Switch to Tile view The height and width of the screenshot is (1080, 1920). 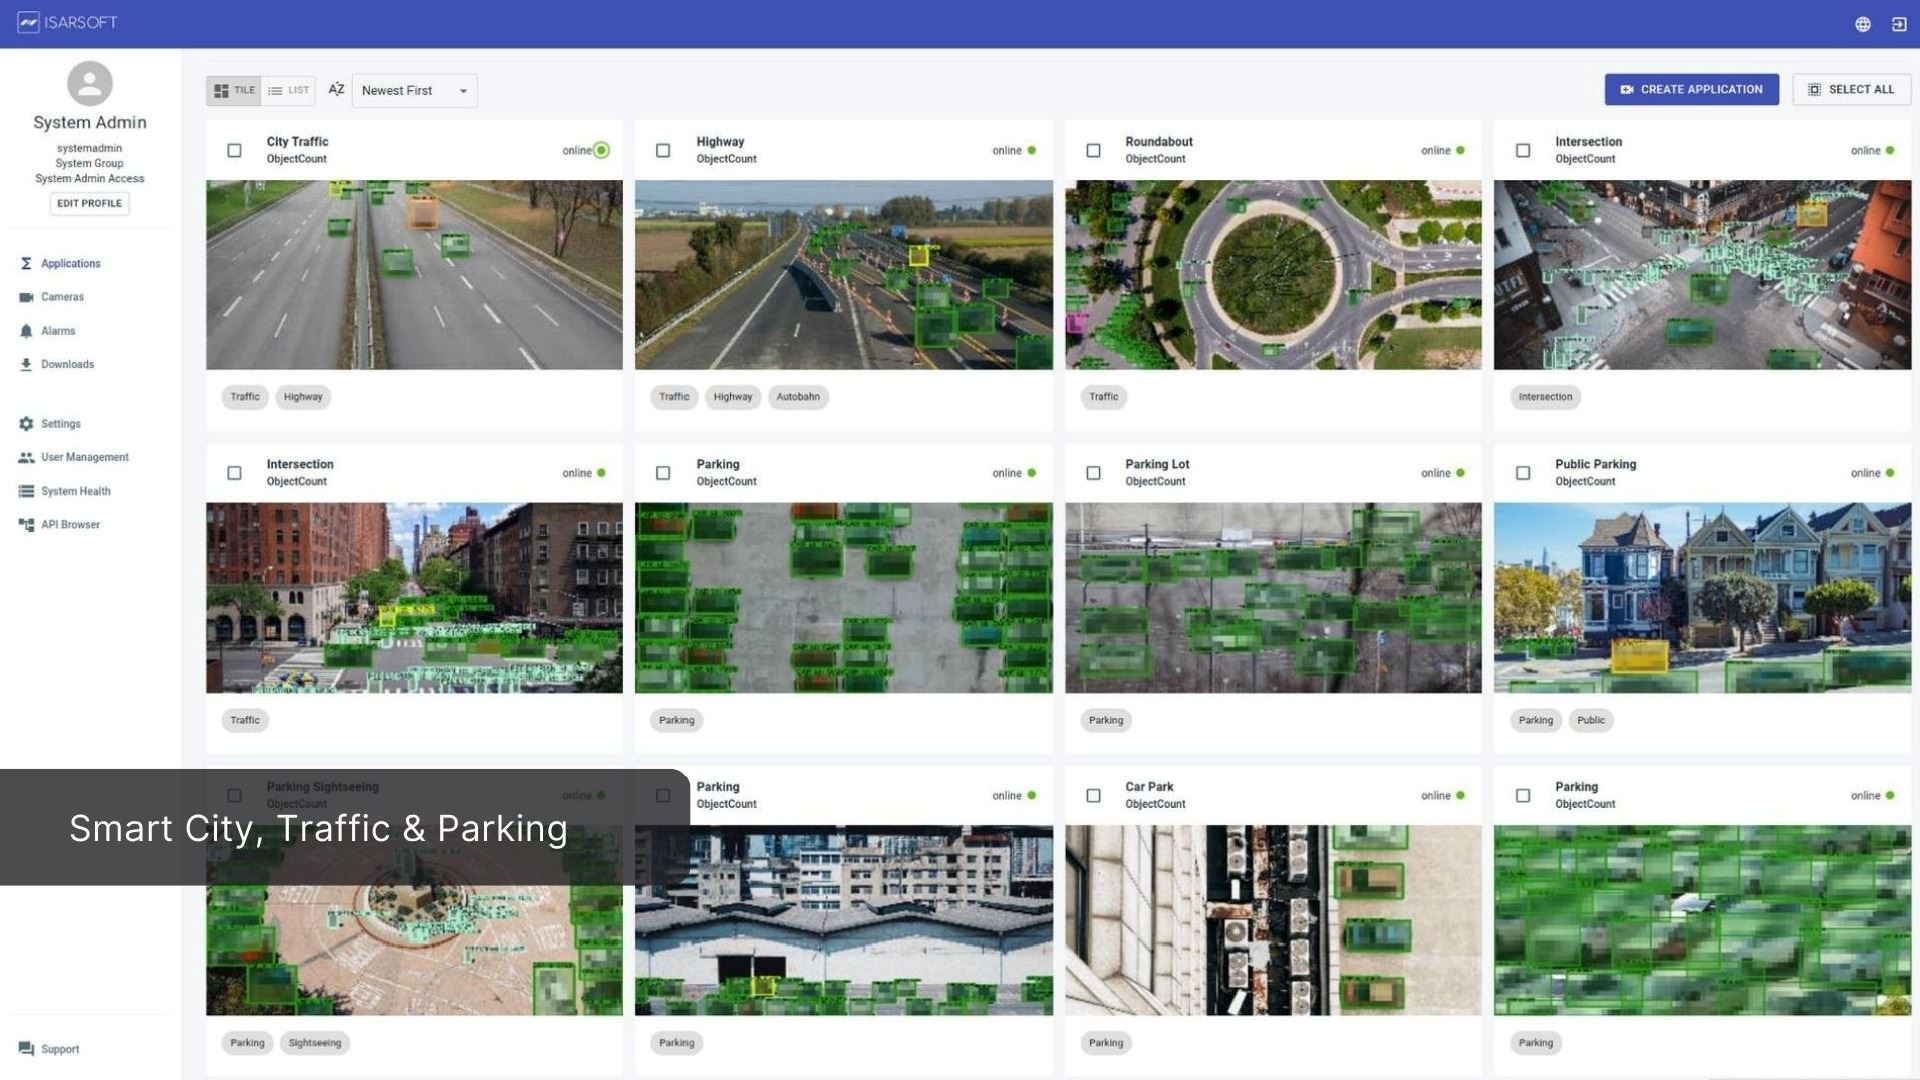tap(234, 90)
